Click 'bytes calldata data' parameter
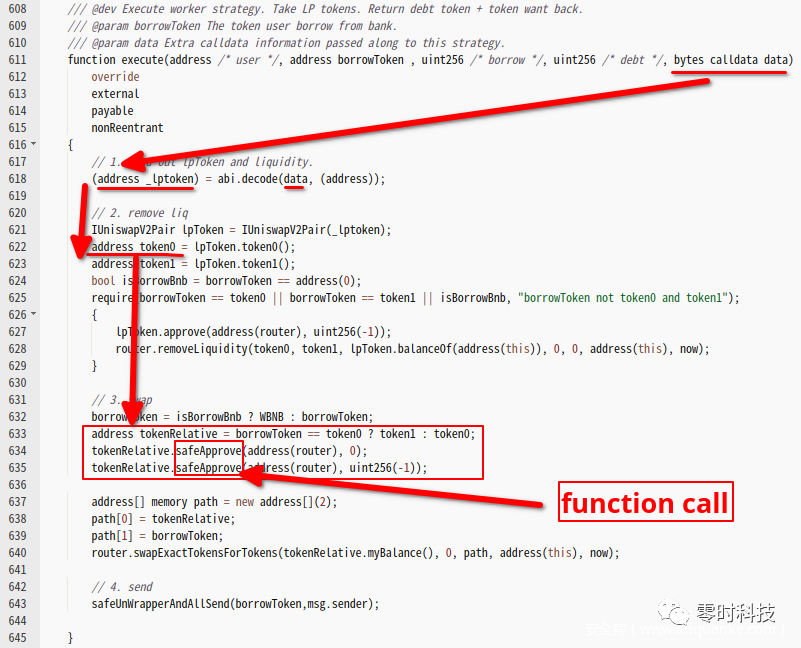 pyautogui.click(x=731, y=60)
